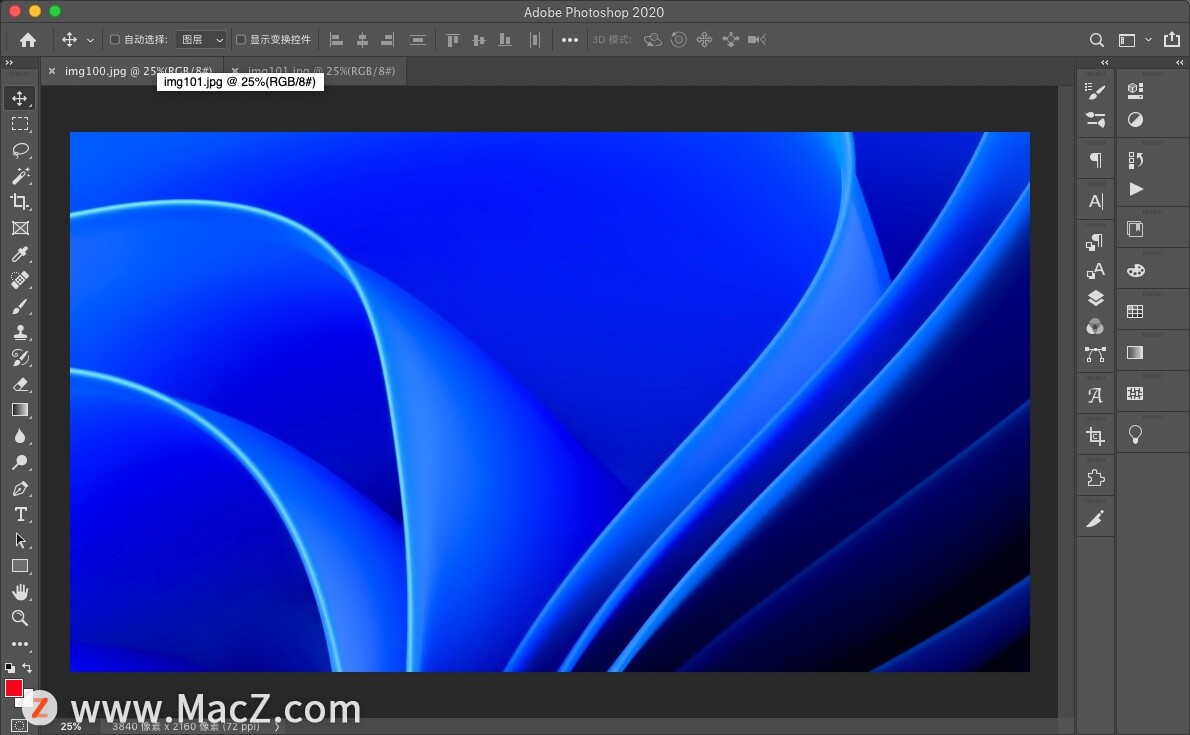Select the Pen tool

(x=20, y=488)
